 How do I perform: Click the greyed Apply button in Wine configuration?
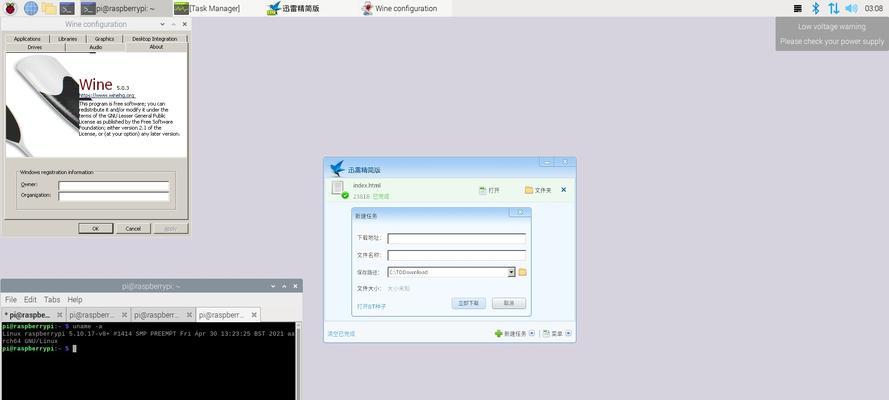[171, 228]
